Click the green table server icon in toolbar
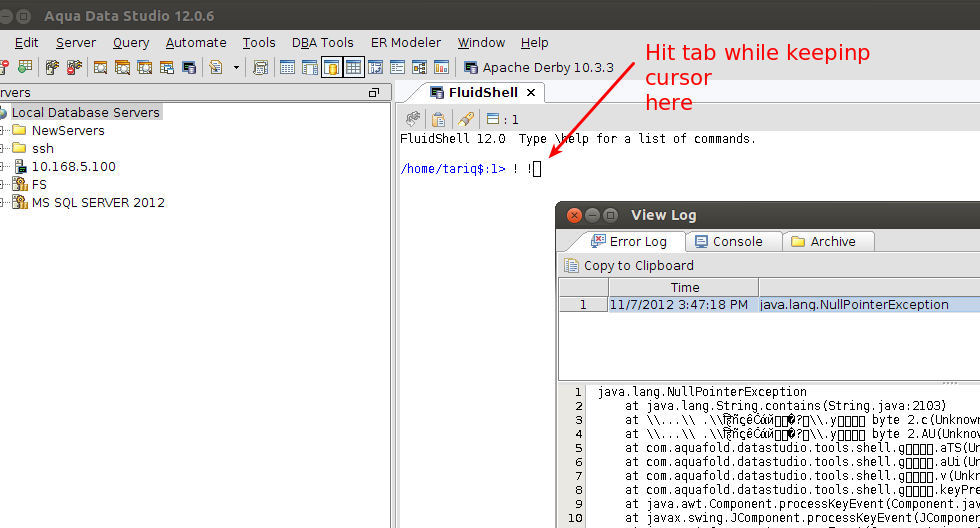 [25, 67]
